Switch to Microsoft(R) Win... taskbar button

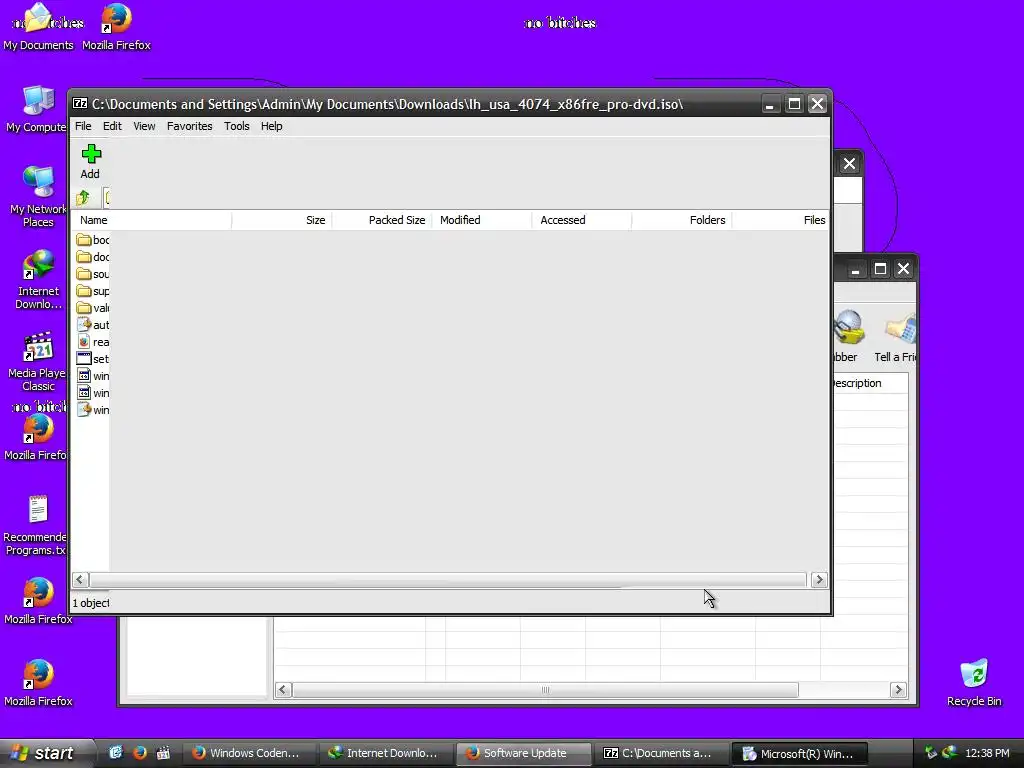(x=799, y=753)
